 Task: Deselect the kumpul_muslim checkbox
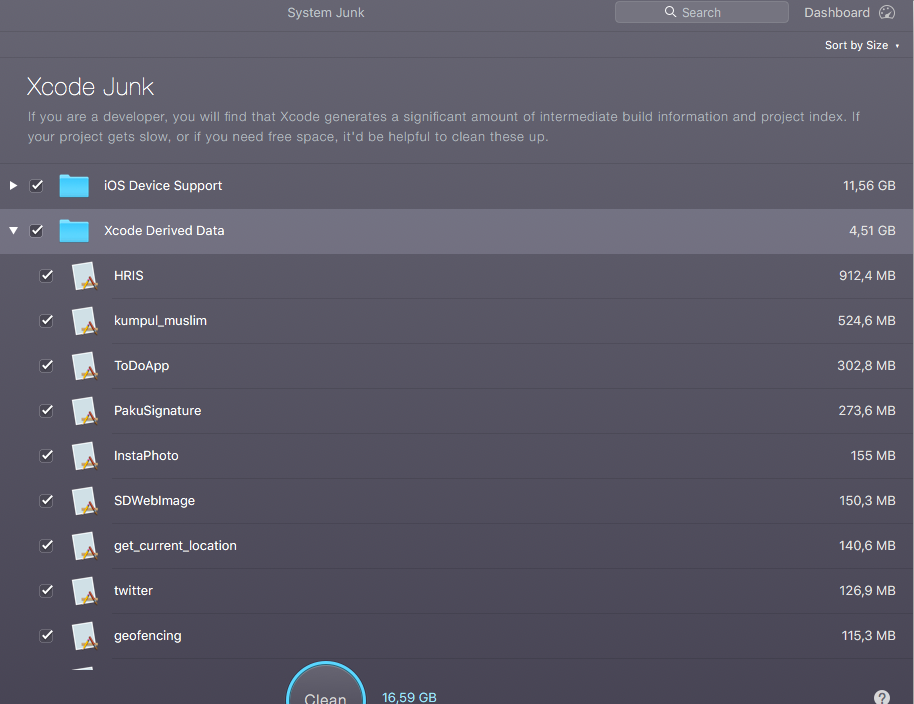point(47,320)
